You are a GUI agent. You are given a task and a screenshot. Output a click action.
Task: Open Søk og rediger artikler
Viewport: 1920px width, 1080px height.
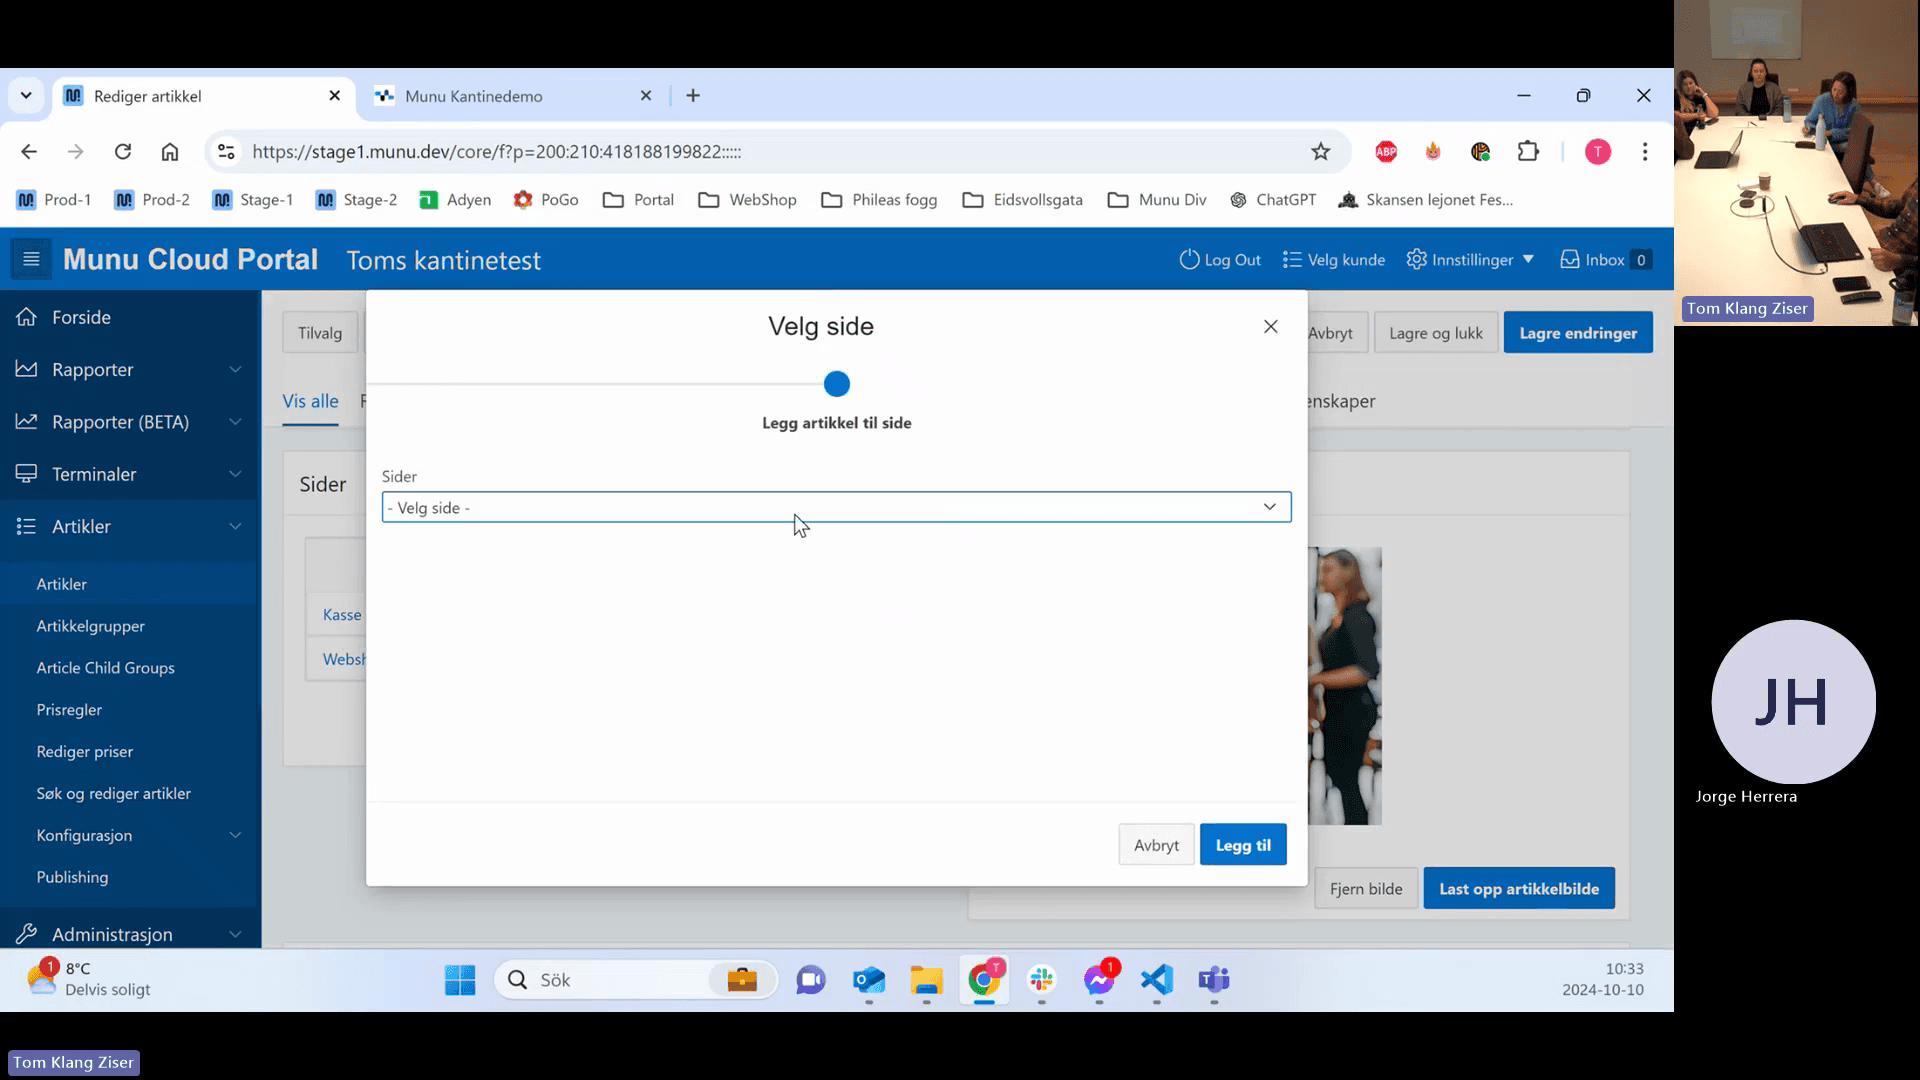(113, 794)
